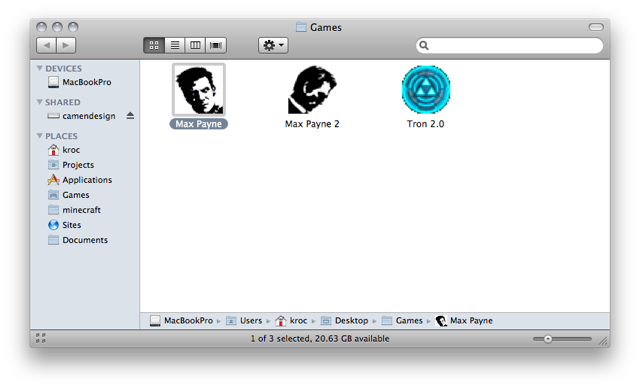640x389 pixels.
Task: Open the Projects folder icon in sidebar
Action: click(53, 165)
